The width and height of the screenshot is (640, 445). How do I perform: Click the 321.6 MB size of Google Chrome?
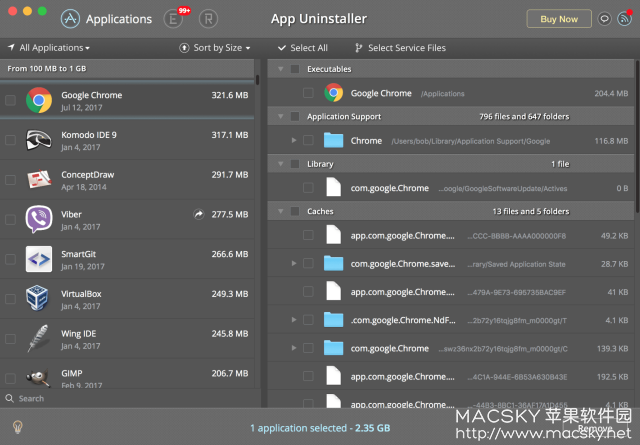230,95
